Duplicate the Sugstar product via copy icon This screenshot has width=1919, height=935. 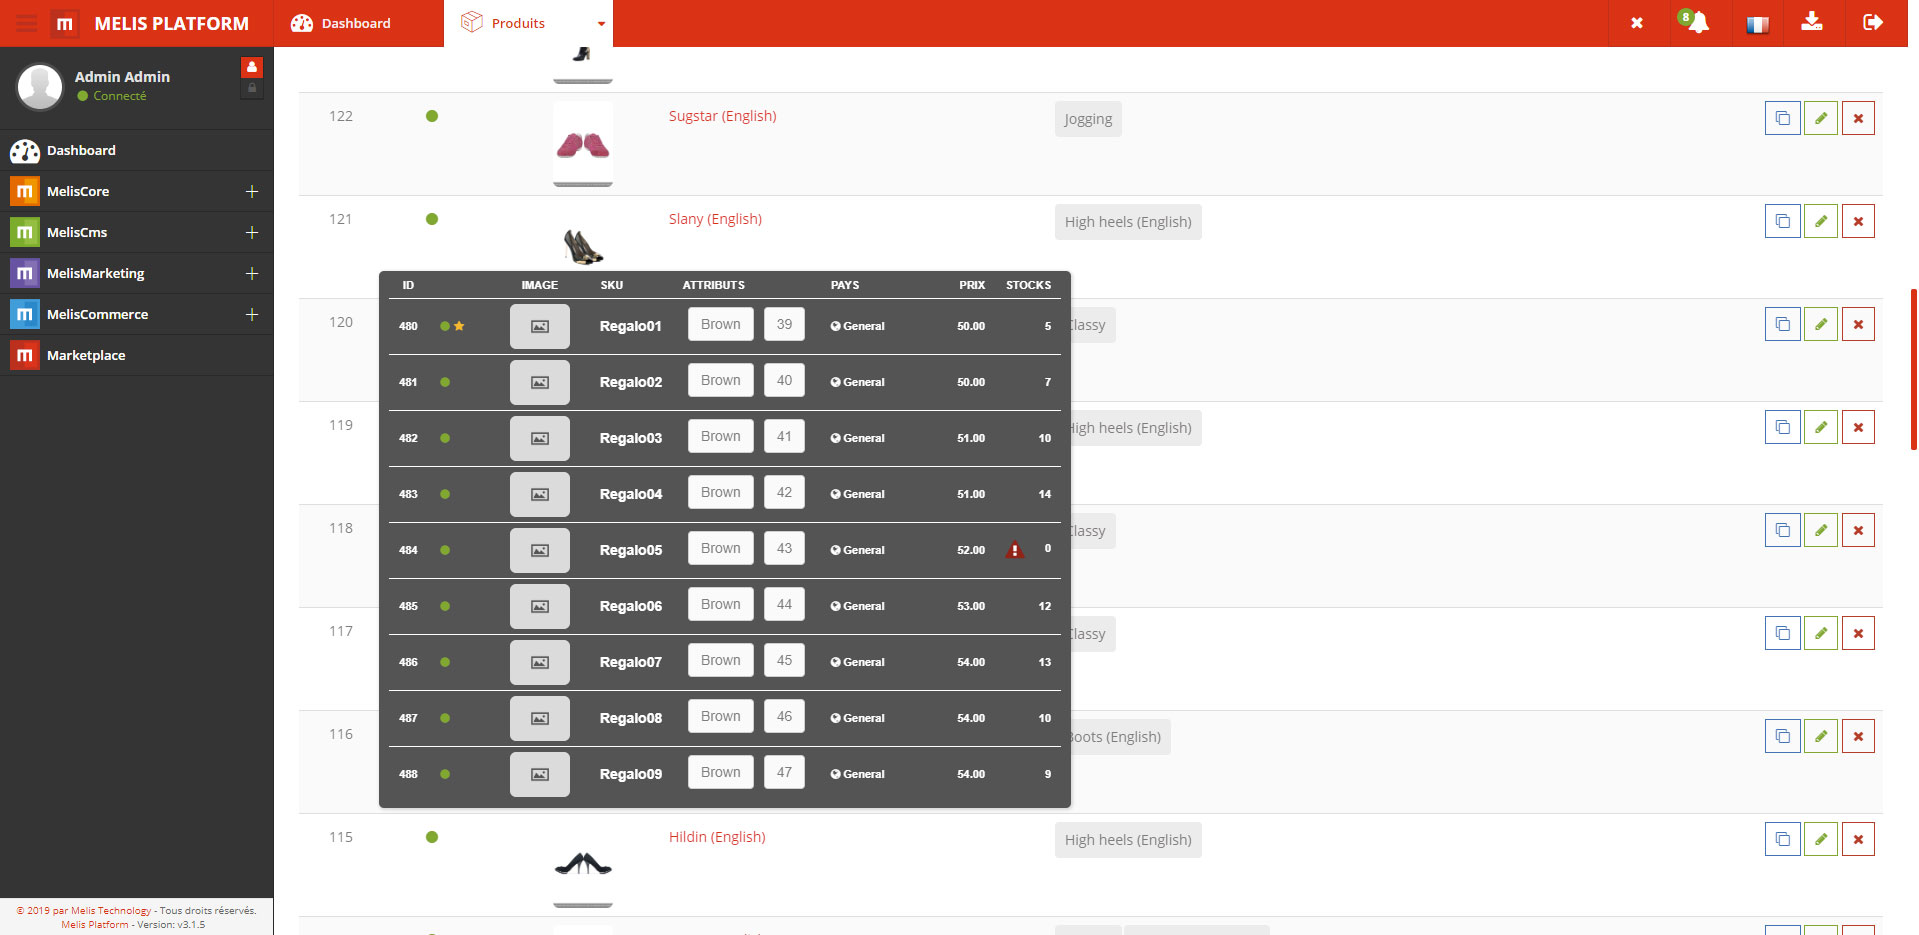coord(1782,118)
